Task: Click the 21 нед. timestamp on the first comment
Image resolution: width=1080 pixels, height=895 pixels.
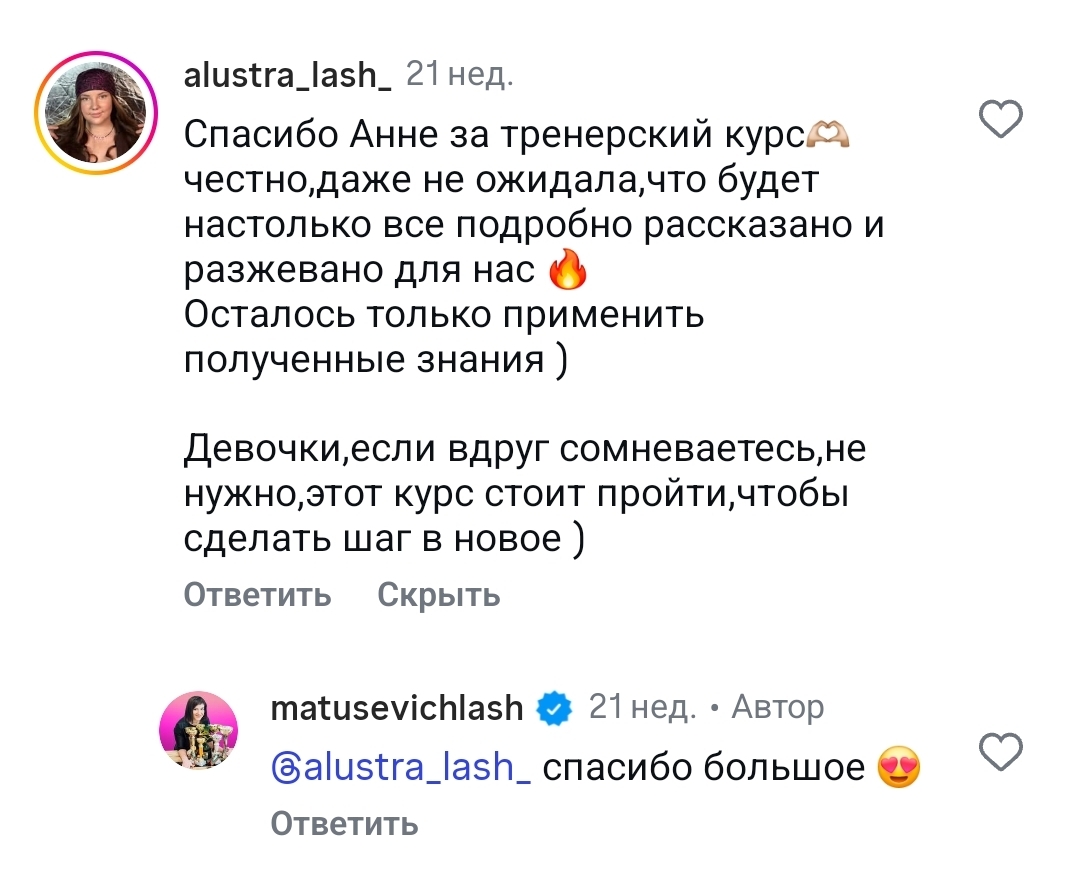Action: point(459,75)
